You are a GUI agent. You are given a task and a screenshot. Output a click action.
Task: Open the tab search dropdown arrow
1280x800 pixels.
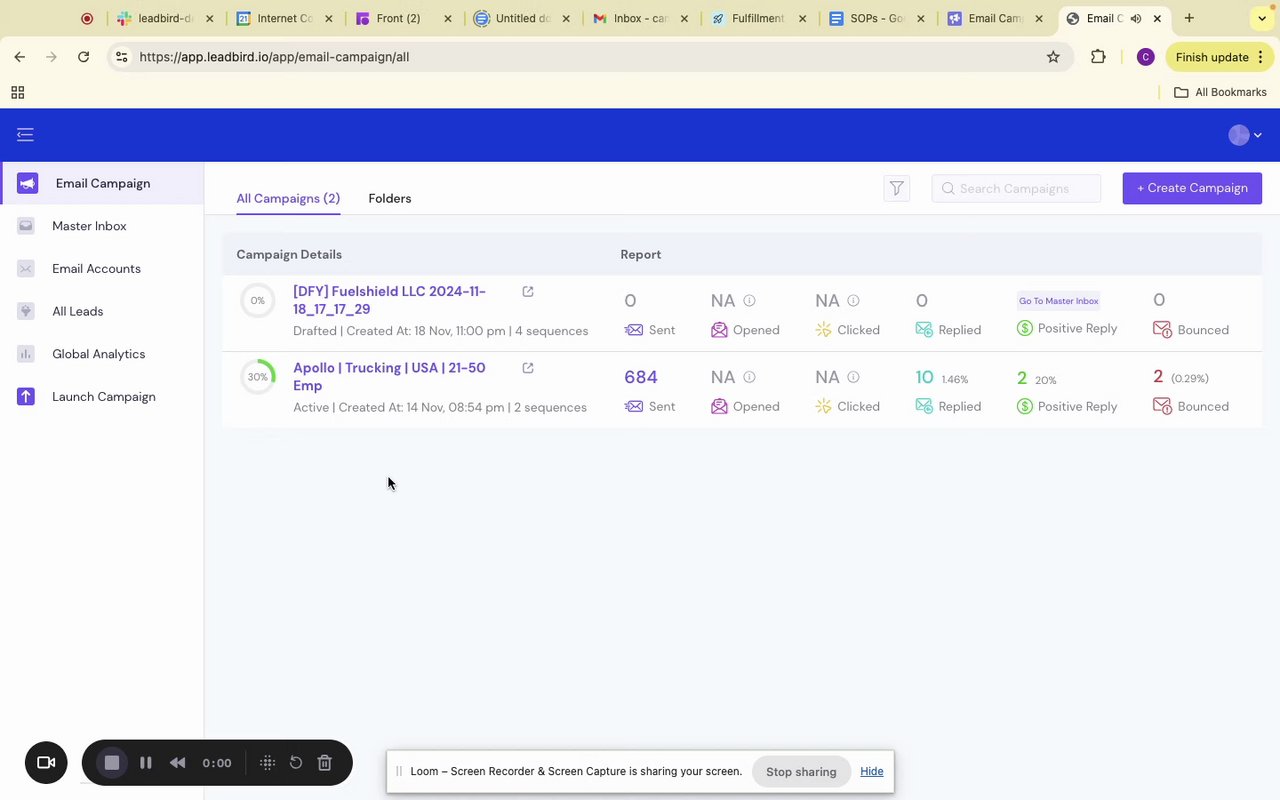[1262, 18]
